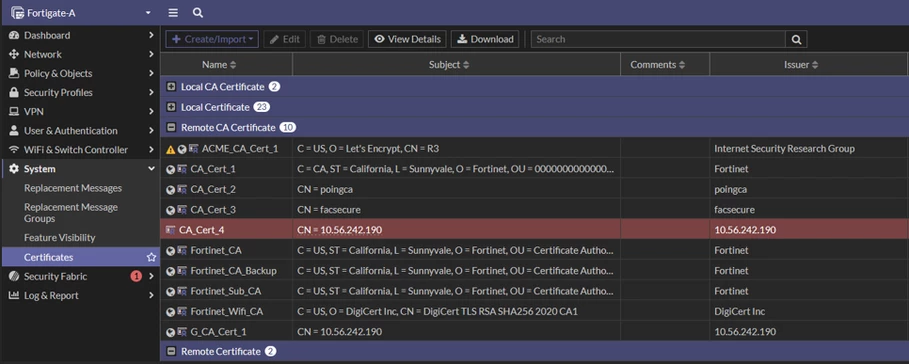
Task: Collapse the System menu chevron
Action: [x=151, y=169]
